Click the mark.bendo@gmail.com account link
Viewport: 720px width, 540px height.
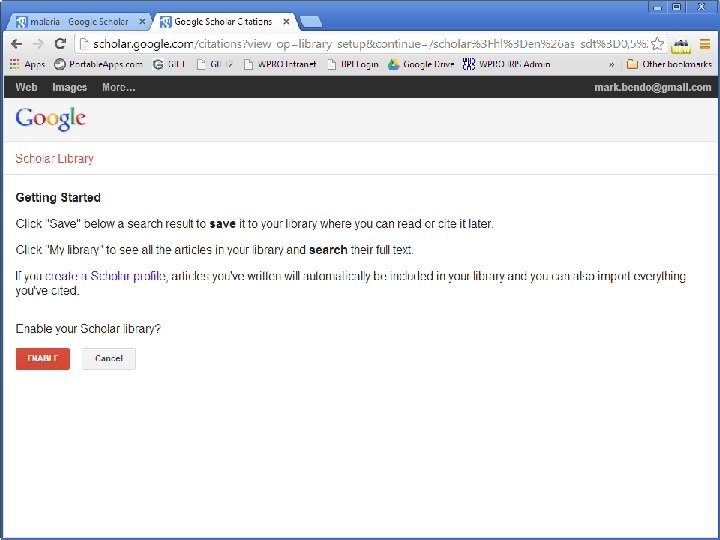point(652,87)
